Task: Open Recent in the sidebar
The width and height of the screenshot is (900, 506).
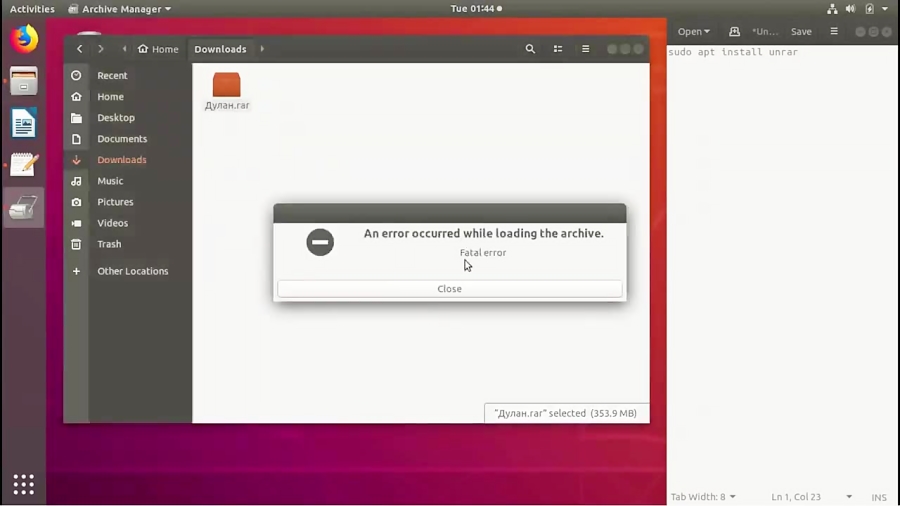Action: coord(112,75)
